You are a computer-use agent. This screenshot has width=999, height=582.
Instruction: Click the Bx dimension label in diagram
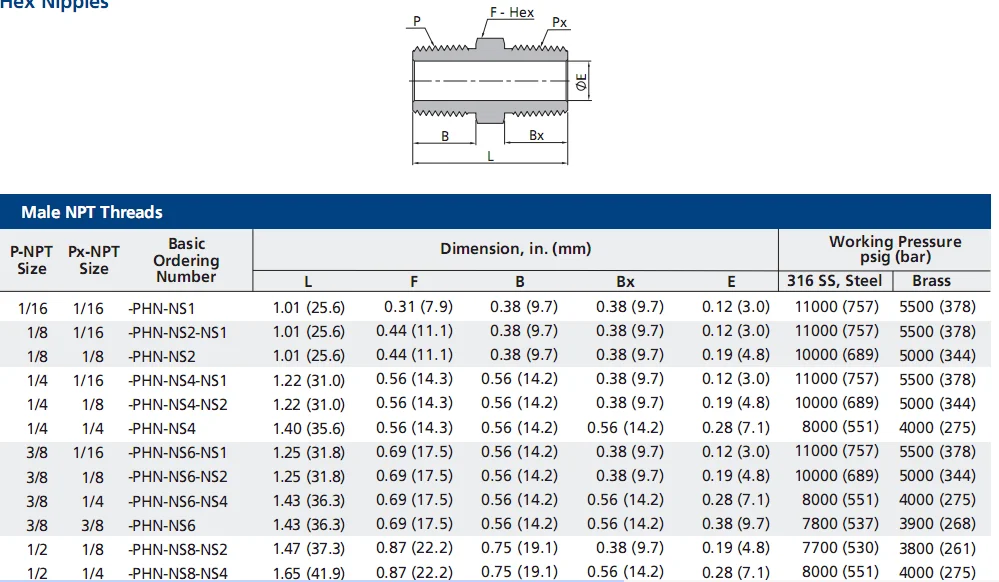click(537, 136)
